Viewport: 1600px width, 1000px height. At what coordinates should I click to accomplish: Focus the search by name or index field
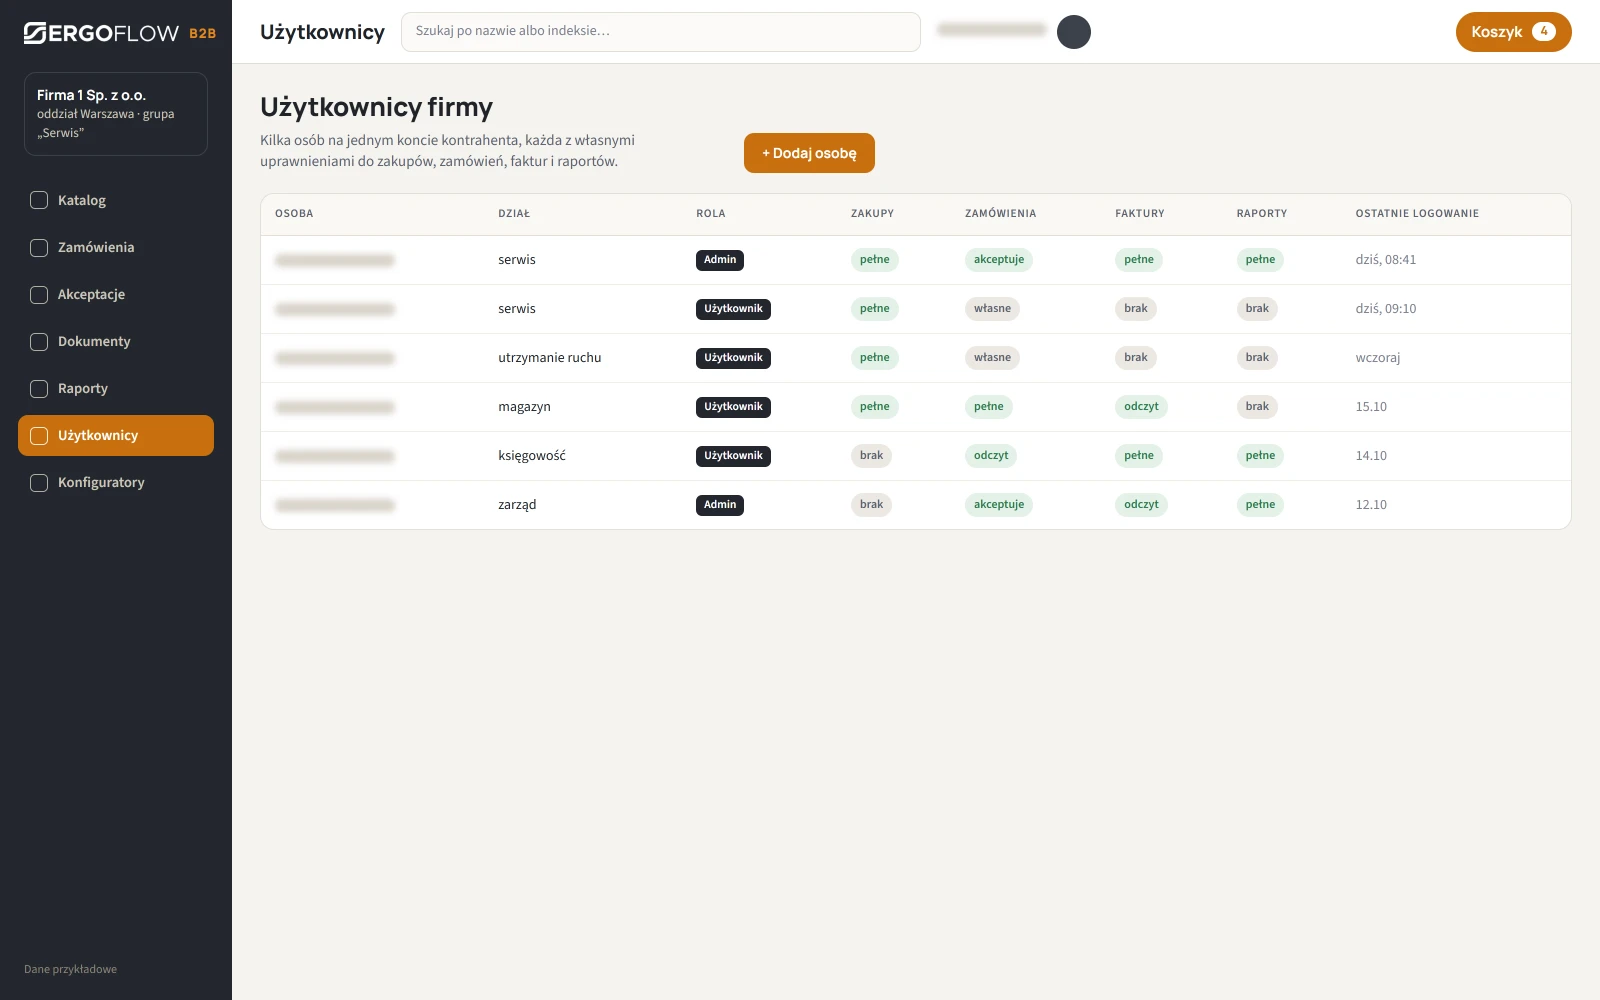[661, 32]
